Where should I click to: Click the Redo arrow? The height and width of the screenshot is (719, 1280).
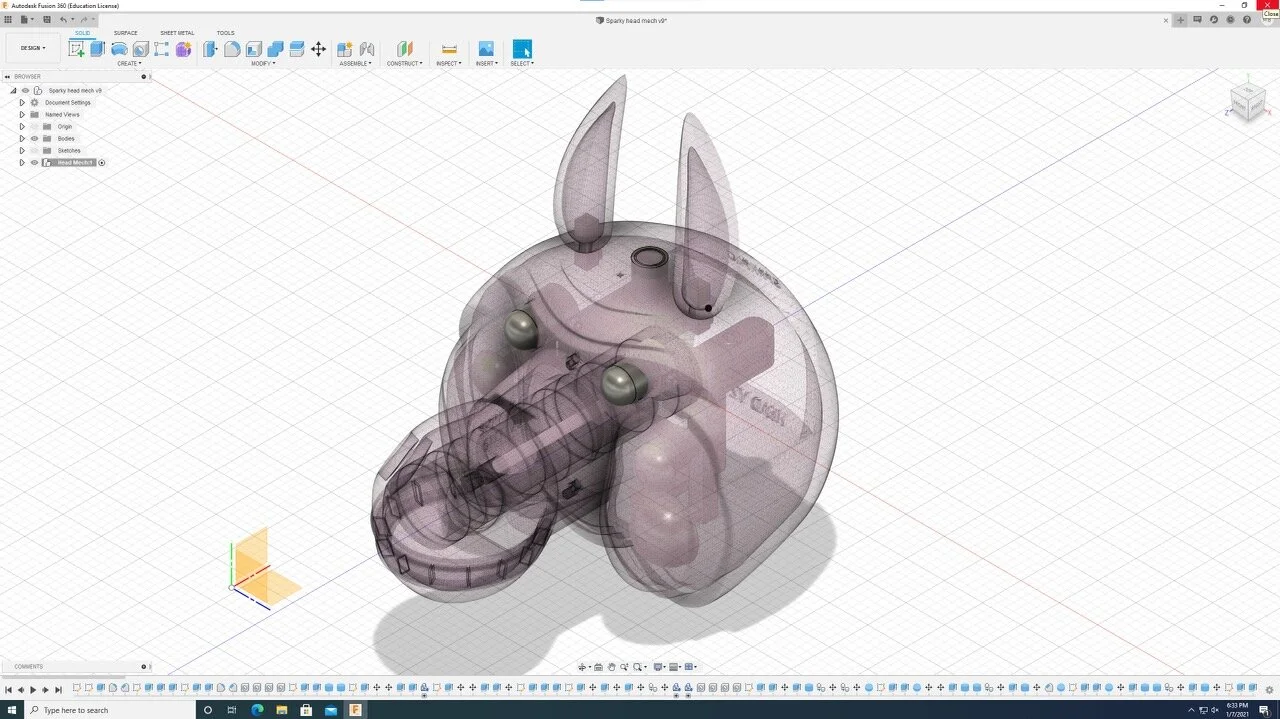coord(84,19)
